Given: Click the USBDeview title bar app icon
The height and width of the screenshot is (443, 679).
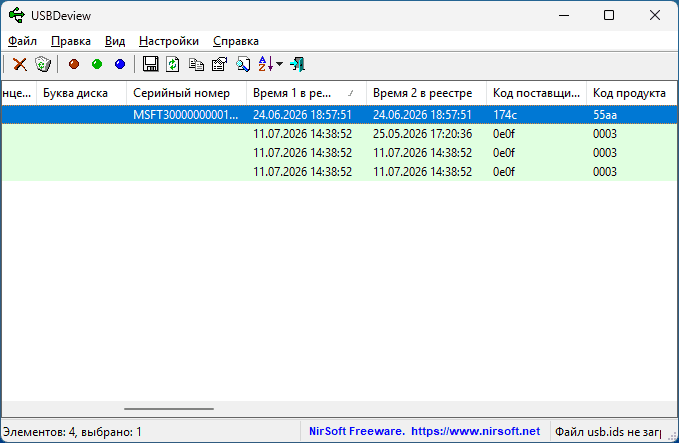Looking at the screenshot, I should (17, 16).
